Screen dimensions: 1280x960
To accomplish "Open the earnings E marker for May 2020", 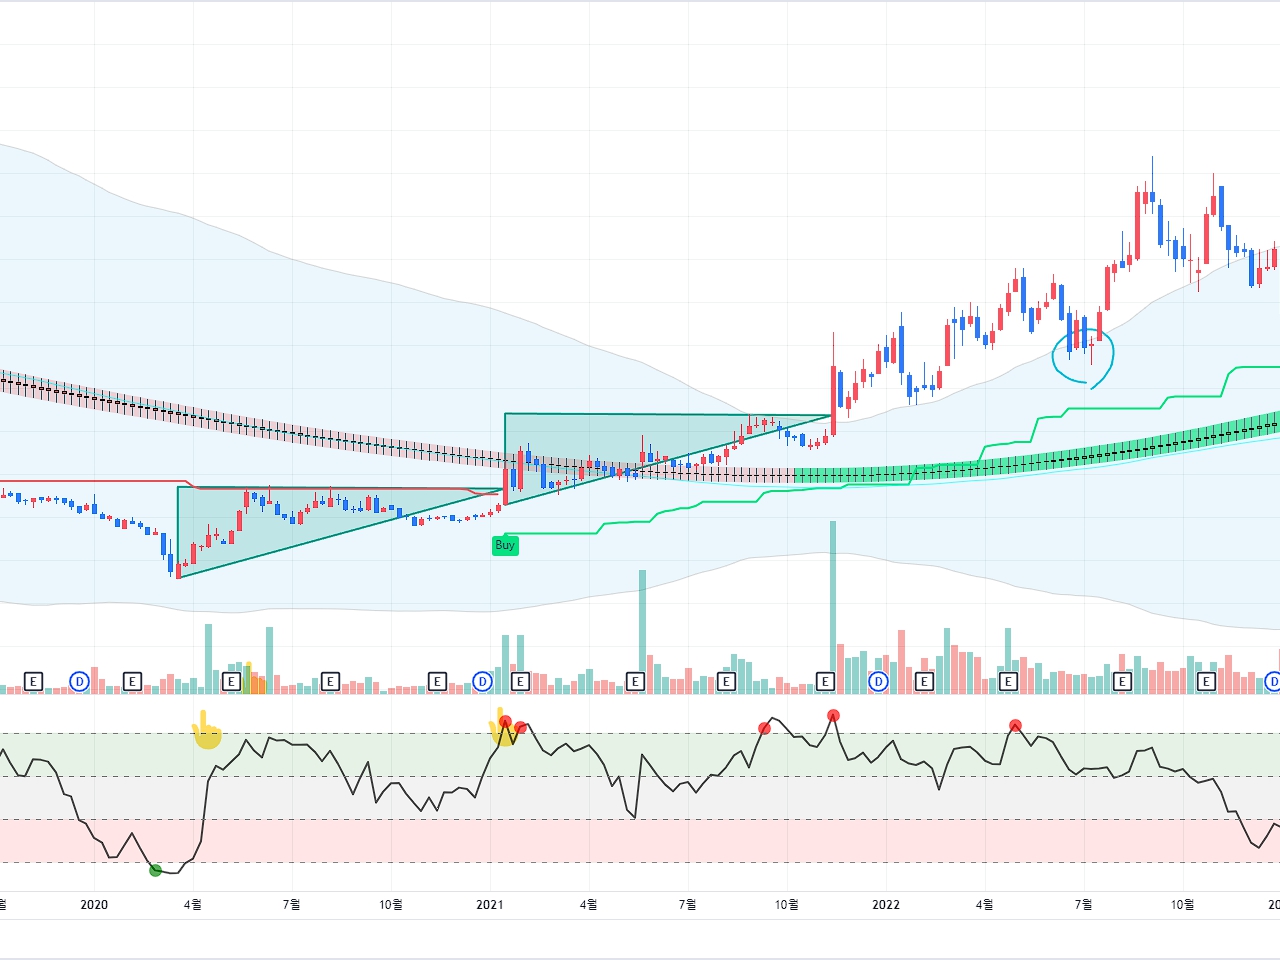I will point(231,682).
